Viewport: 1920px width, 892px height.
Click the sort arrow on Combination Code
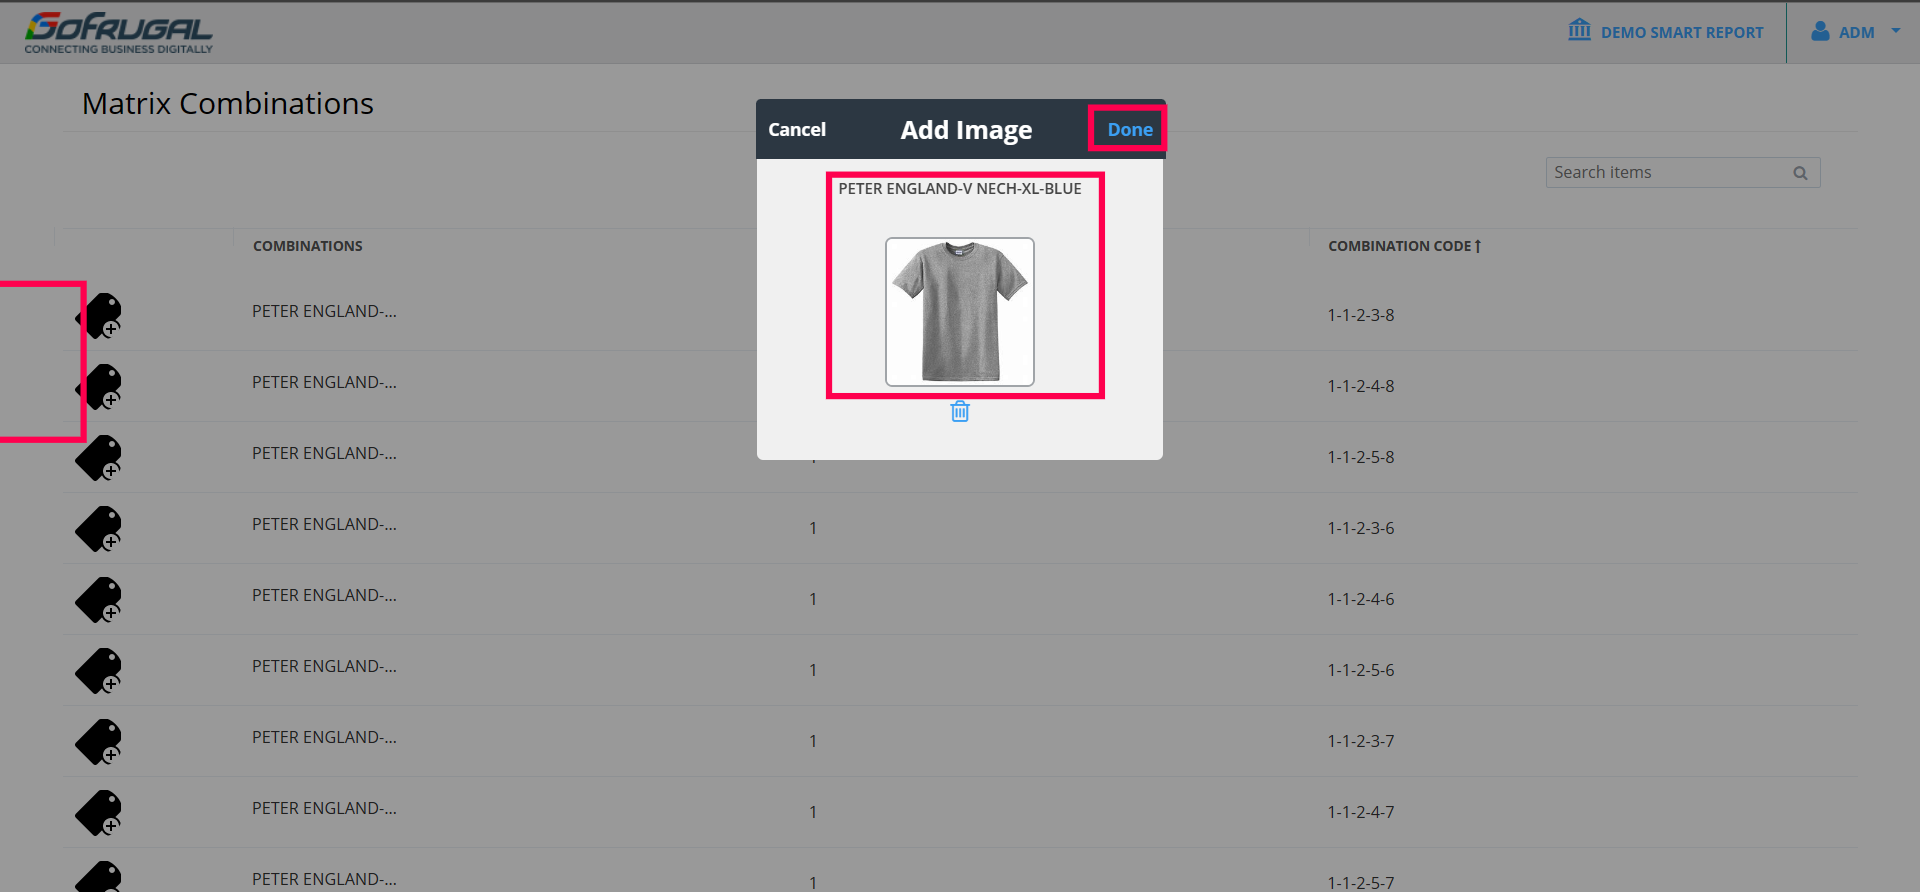pos(1477,246)
